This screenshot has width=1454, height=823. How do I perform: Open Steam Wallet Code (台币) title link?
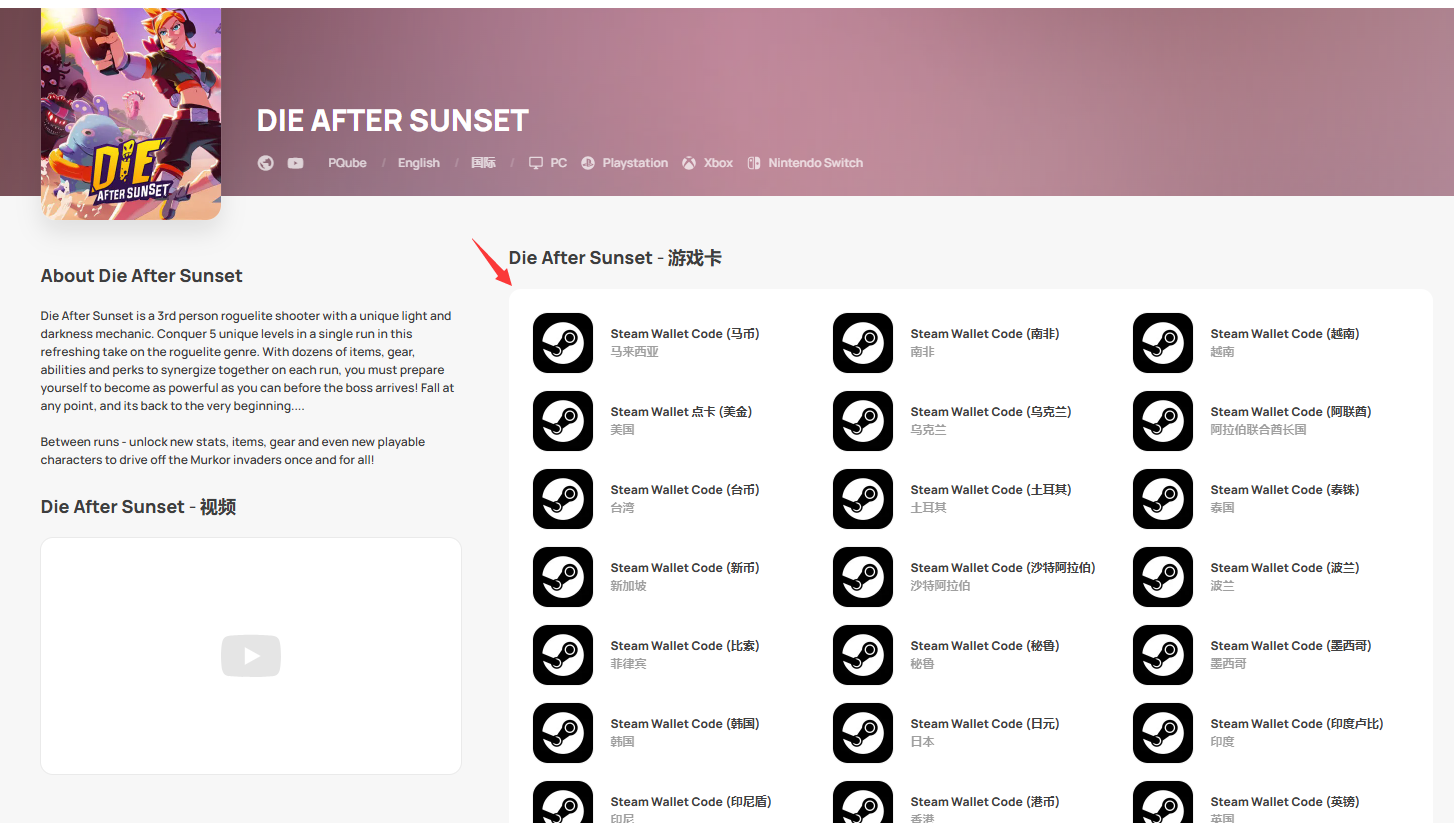(685, 490)
